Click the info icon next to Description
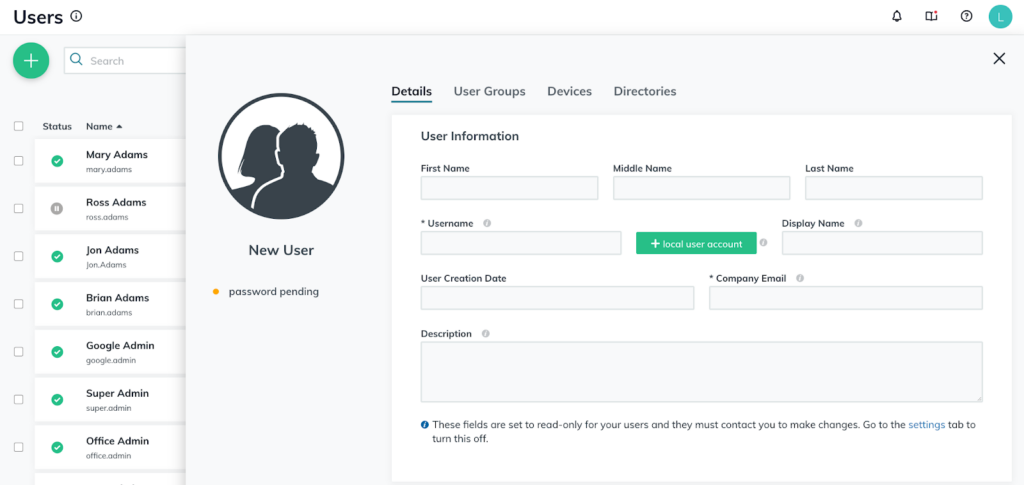Screen dimensions: 1024x485 [485, 334]
